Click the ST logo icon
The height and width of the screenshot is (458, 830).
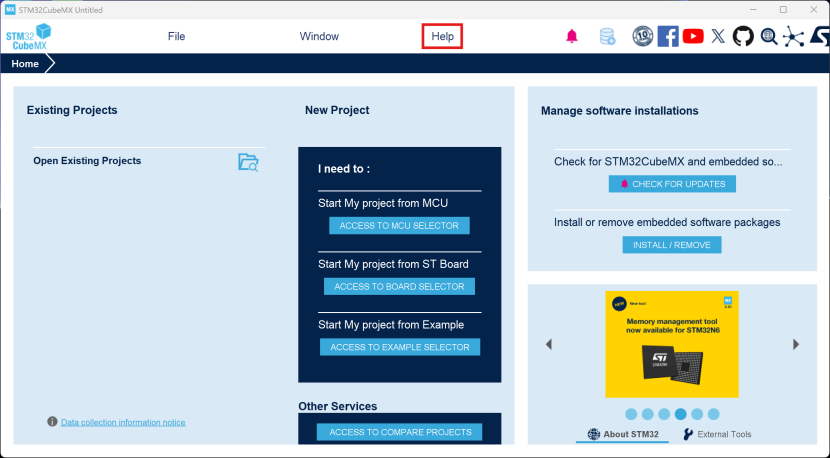tap(820, 37)
